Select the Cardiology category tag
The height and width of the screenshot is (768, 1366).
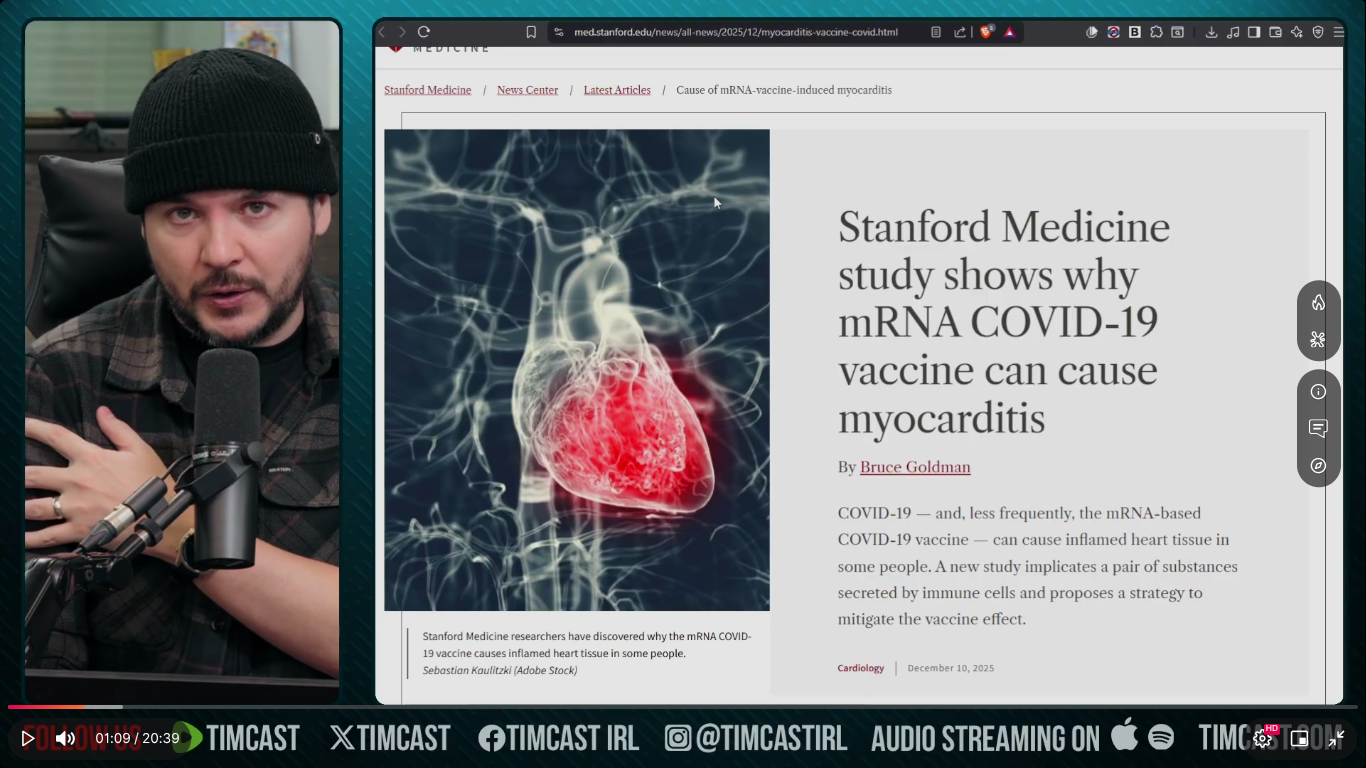pos(861,668)
